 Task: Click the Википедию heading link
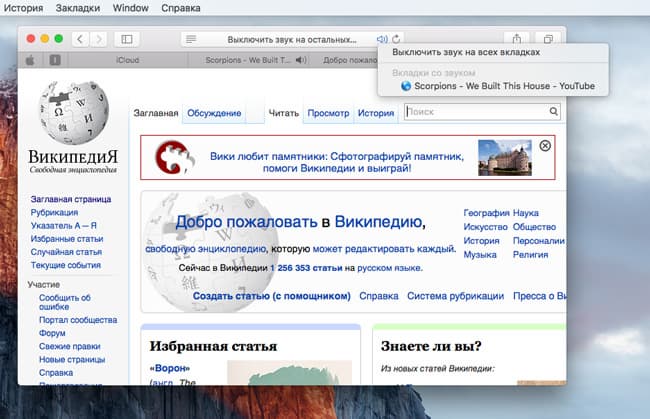378,222
